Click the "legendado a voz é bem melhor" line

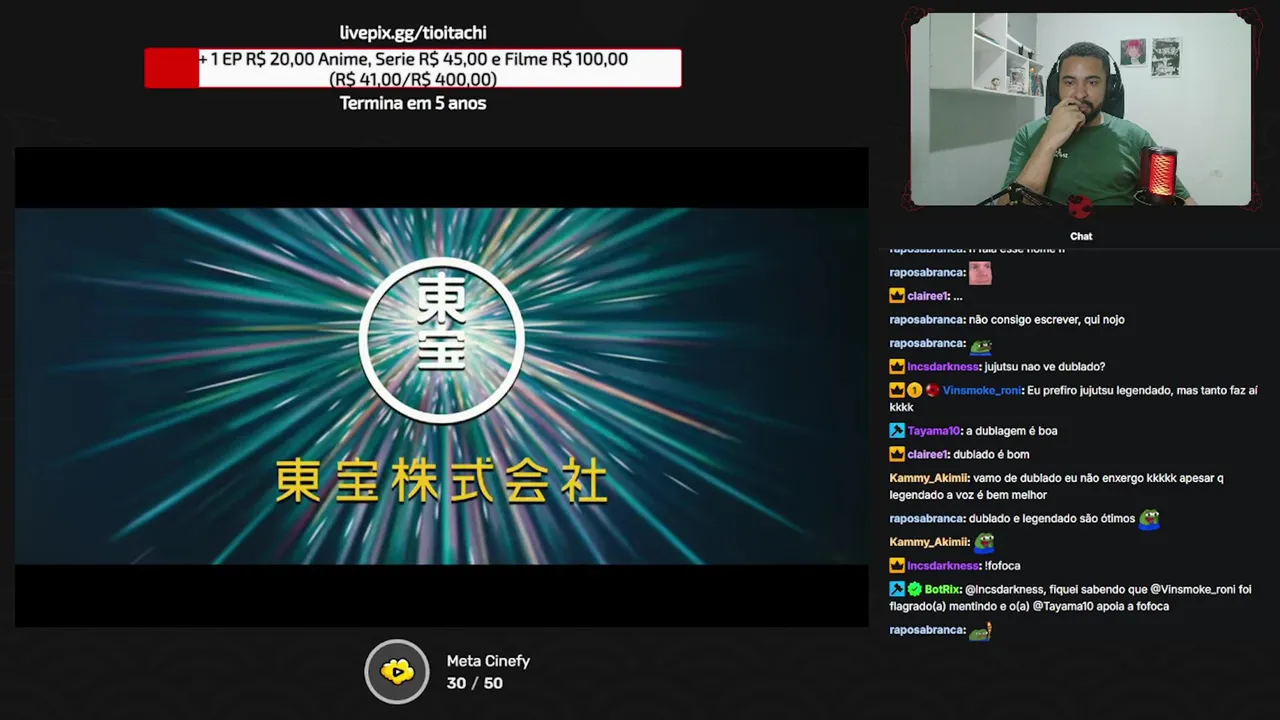[968, 495]
